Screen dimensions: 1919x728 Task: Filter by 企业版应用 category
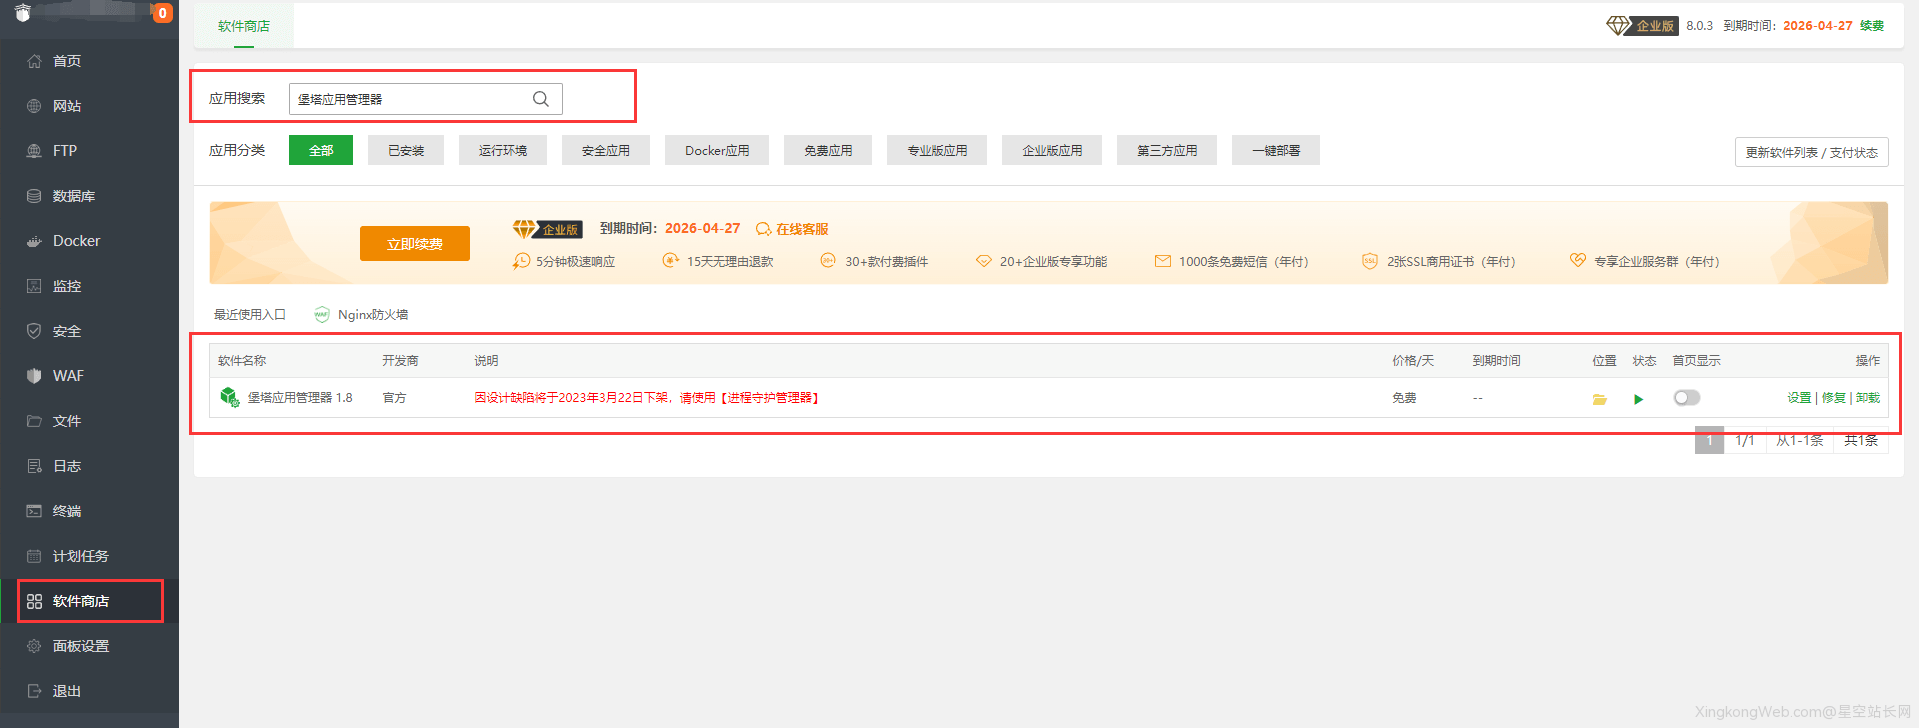coord(1052,150)
